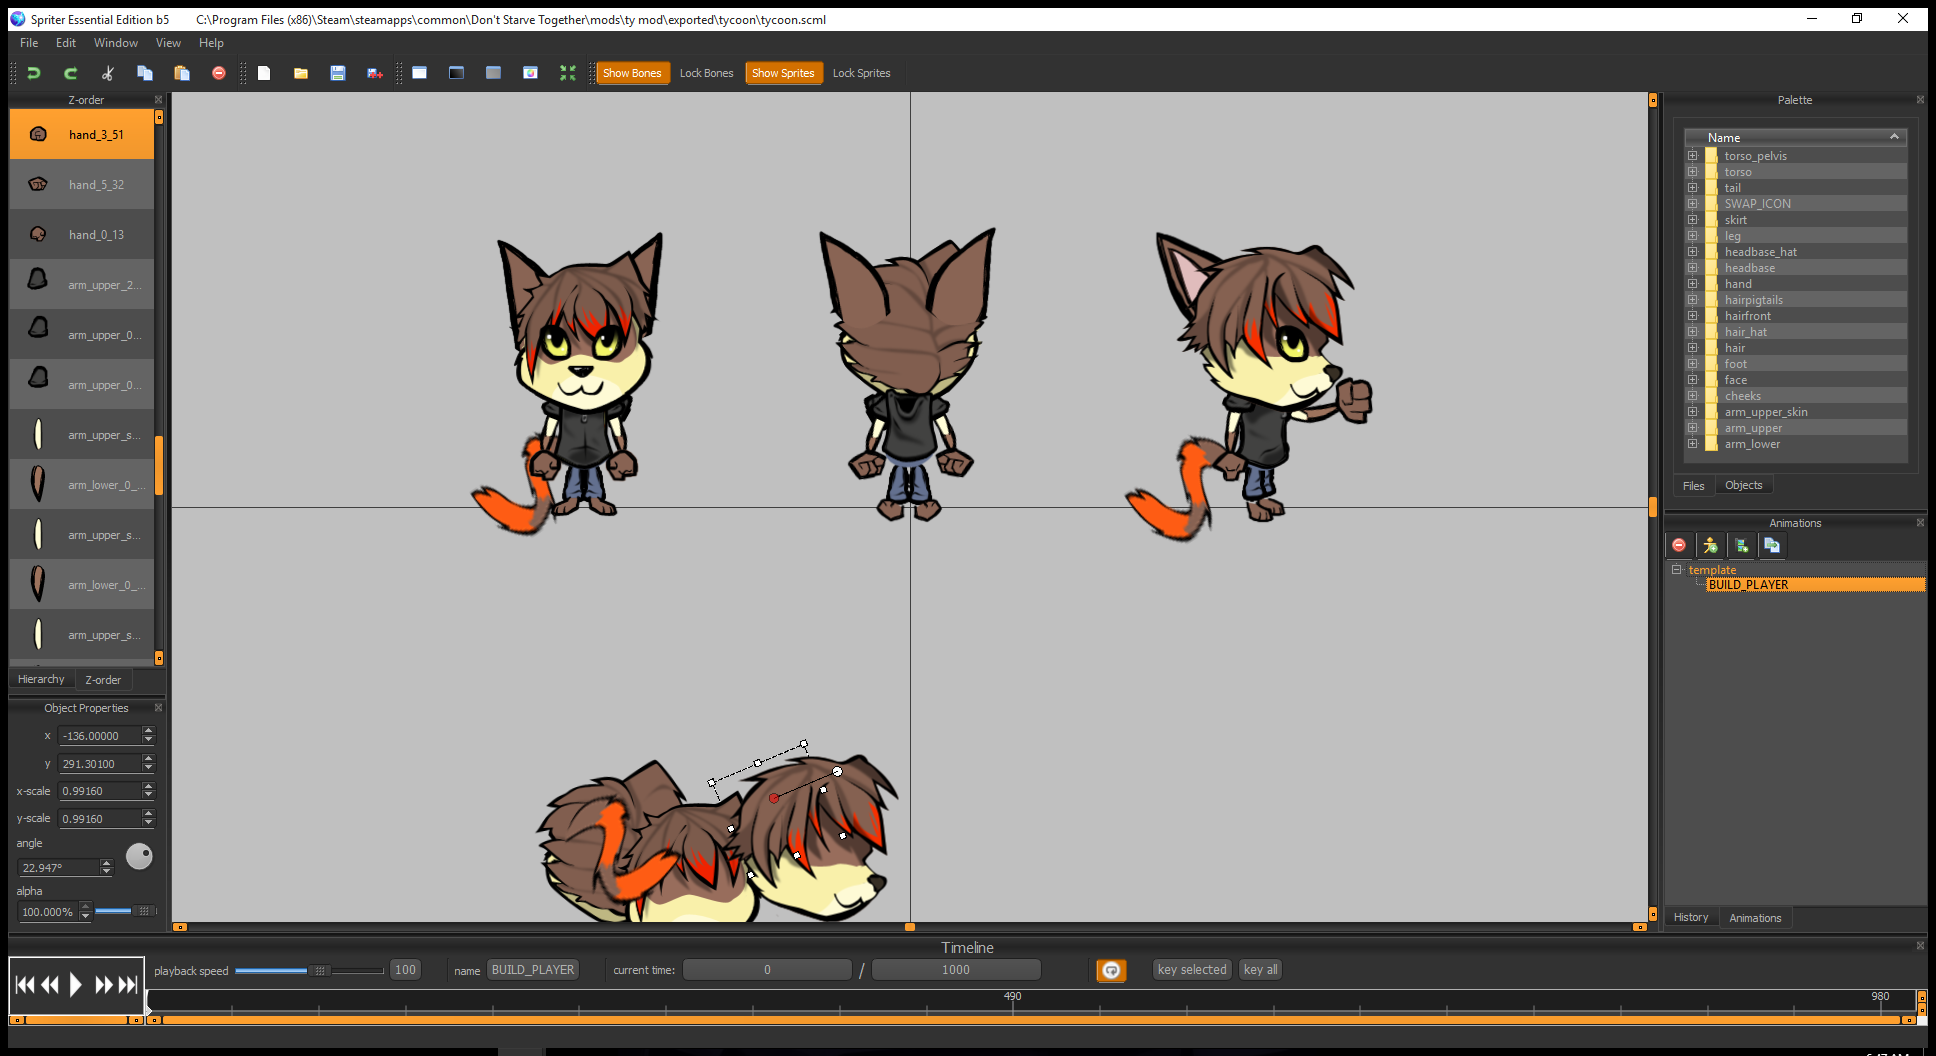1936x1056 pixels.
Task: Click the alpha opacity slider
Action: tap(126, 911)
